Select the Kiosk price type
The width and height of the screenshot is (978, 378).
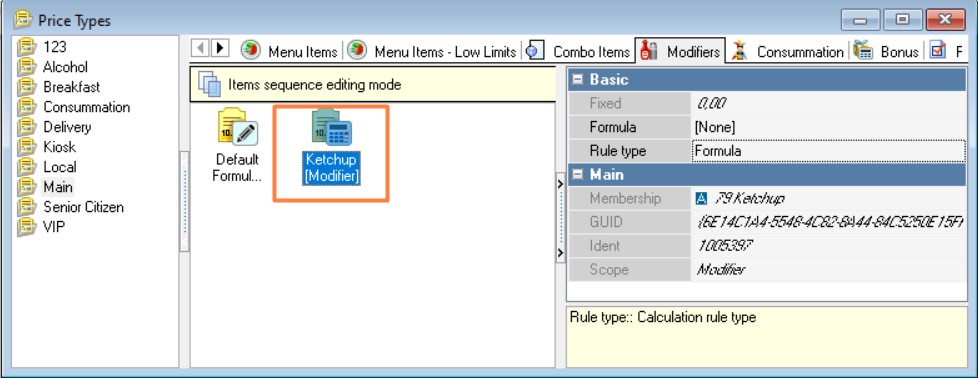[x=59, y=147]
